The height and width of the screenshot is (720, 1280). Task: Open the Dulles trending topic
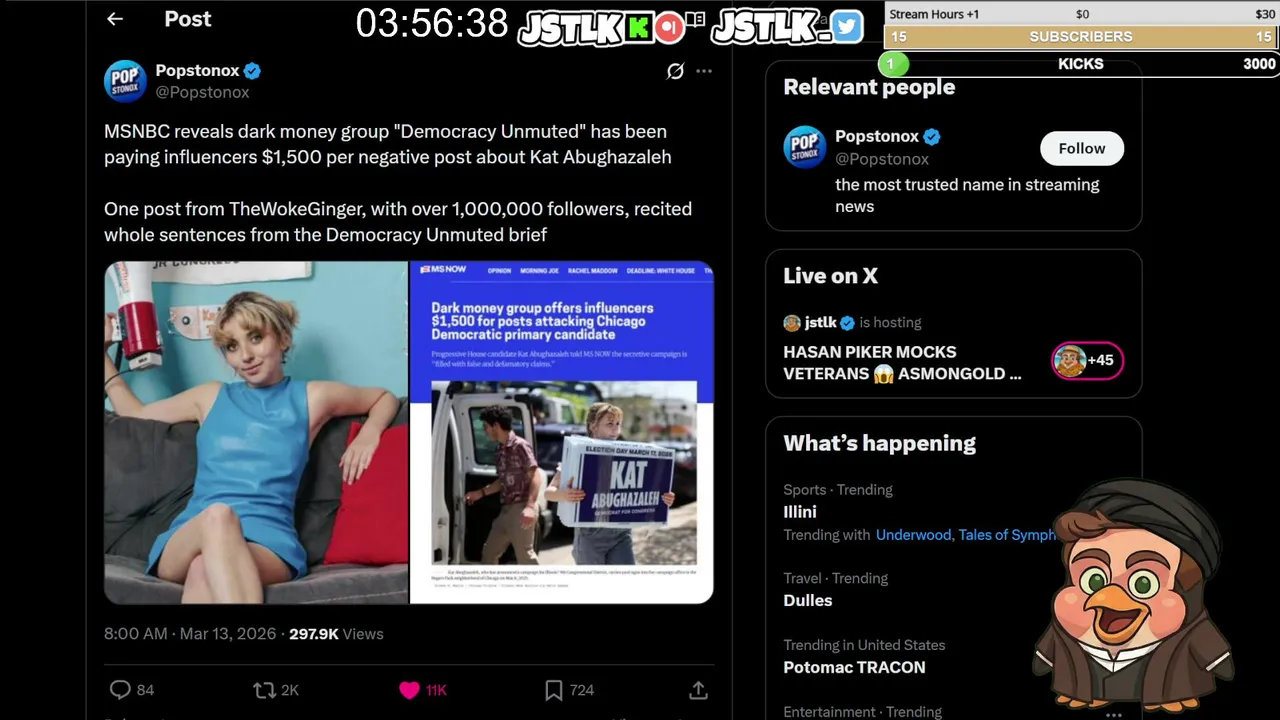808,600
